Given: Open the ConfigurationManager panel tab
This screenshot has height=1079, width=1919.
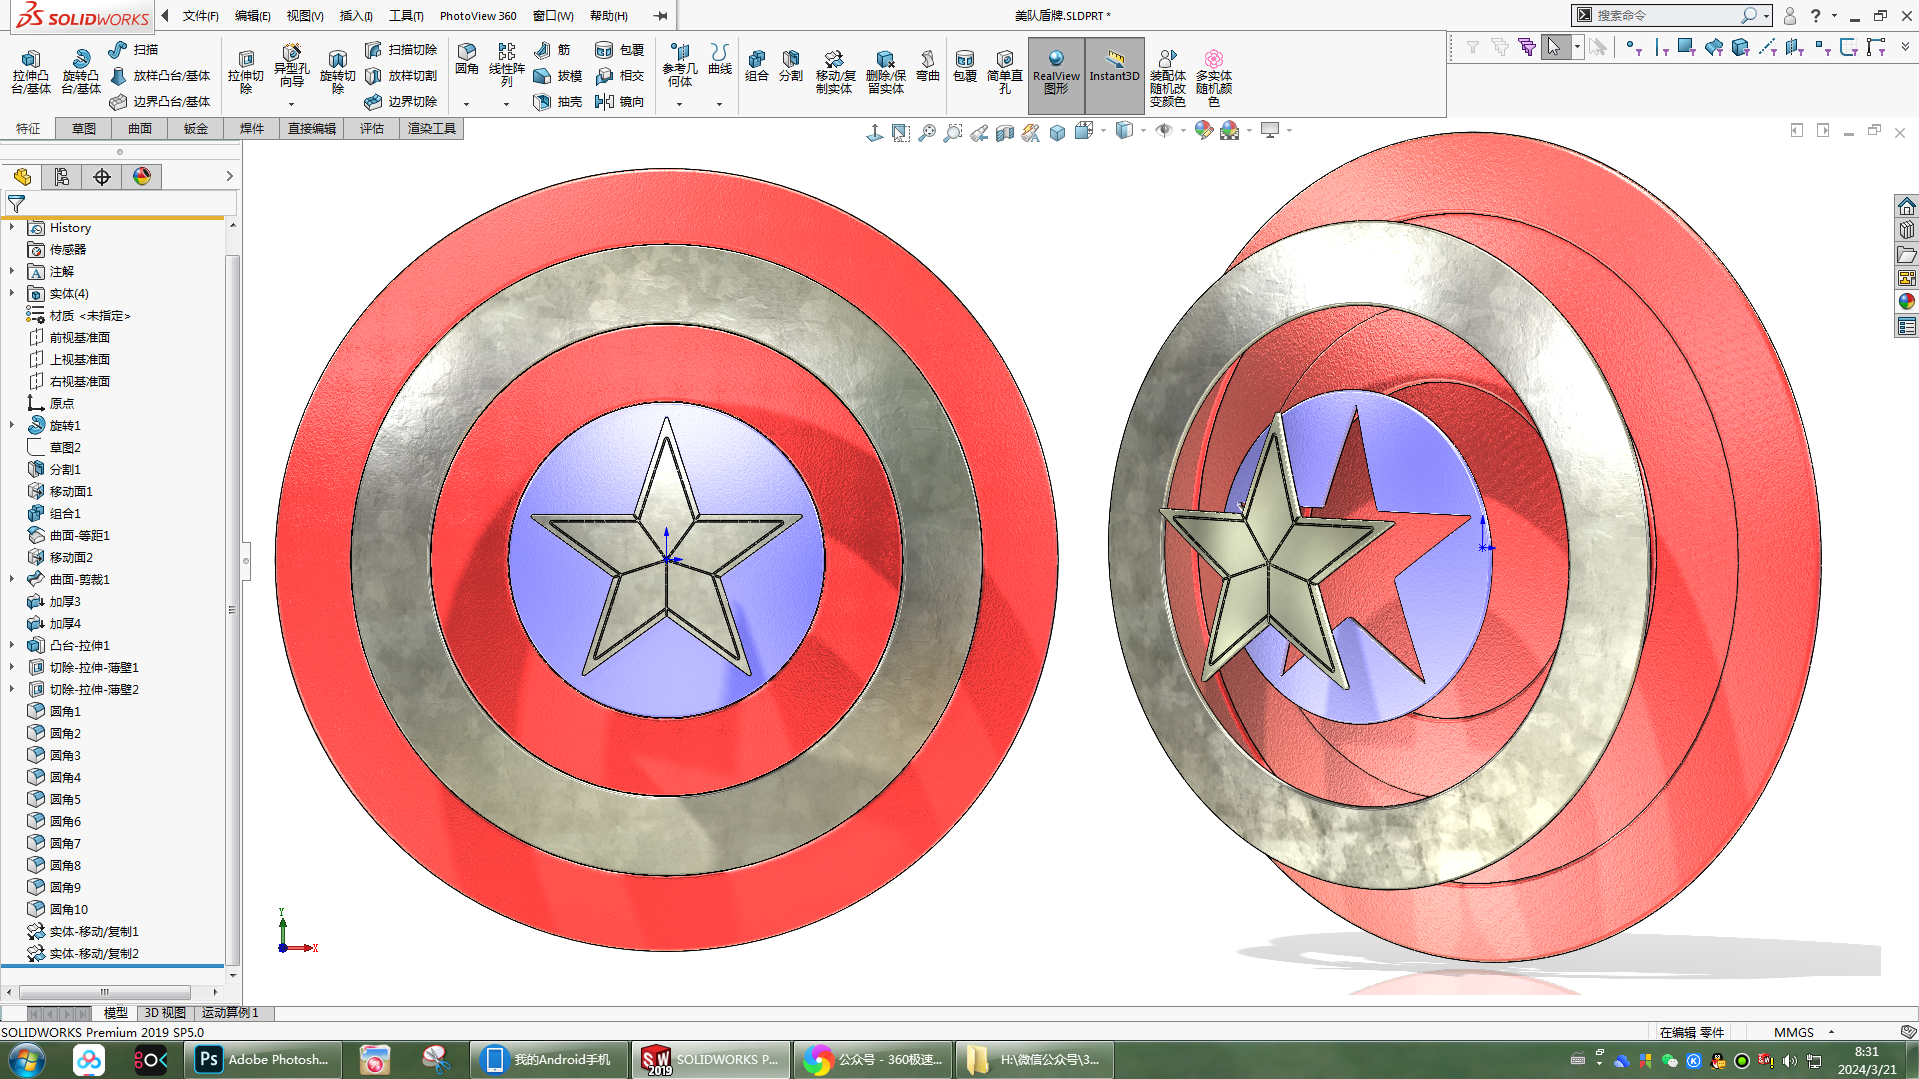Looking at the screenshot, I should (102, 177).
